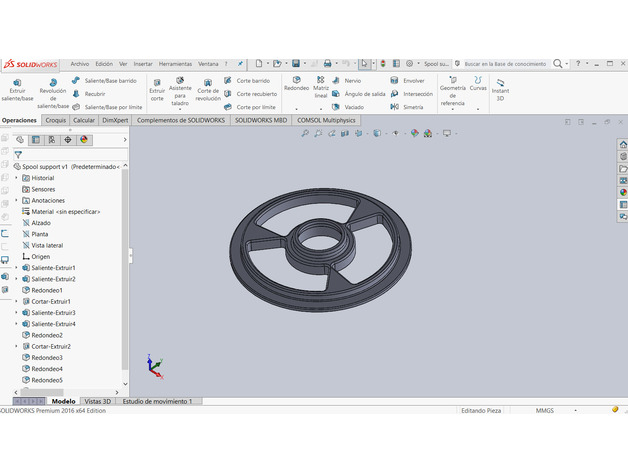
Task: Select the Planta plane item
Action: [x=35, y=234]
